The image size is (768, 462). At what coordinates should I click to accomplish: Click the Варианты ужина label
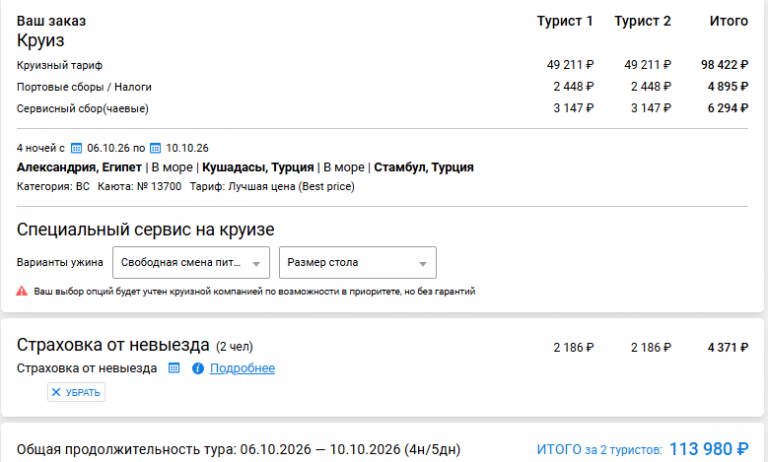[x=60, y=263]
